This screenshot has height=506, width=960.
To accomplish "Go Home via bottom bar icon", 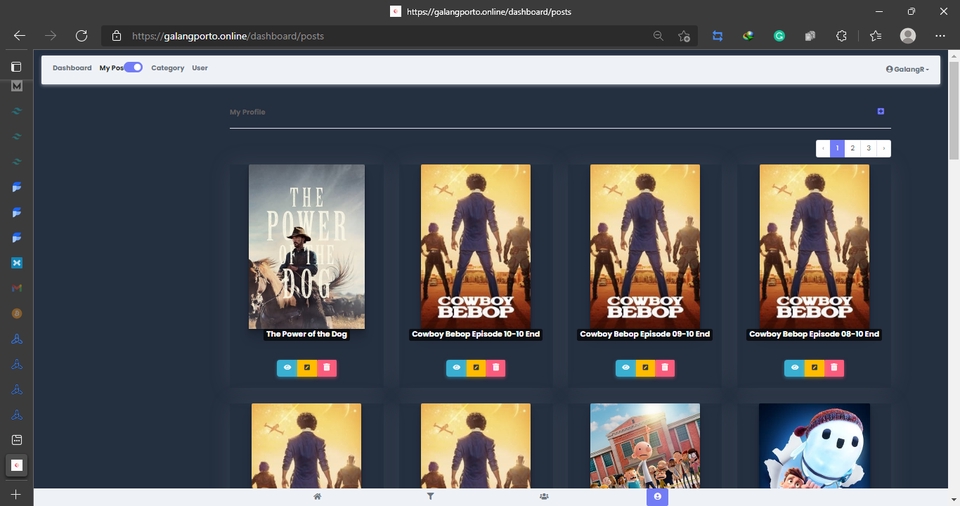I will click(317, 497).
